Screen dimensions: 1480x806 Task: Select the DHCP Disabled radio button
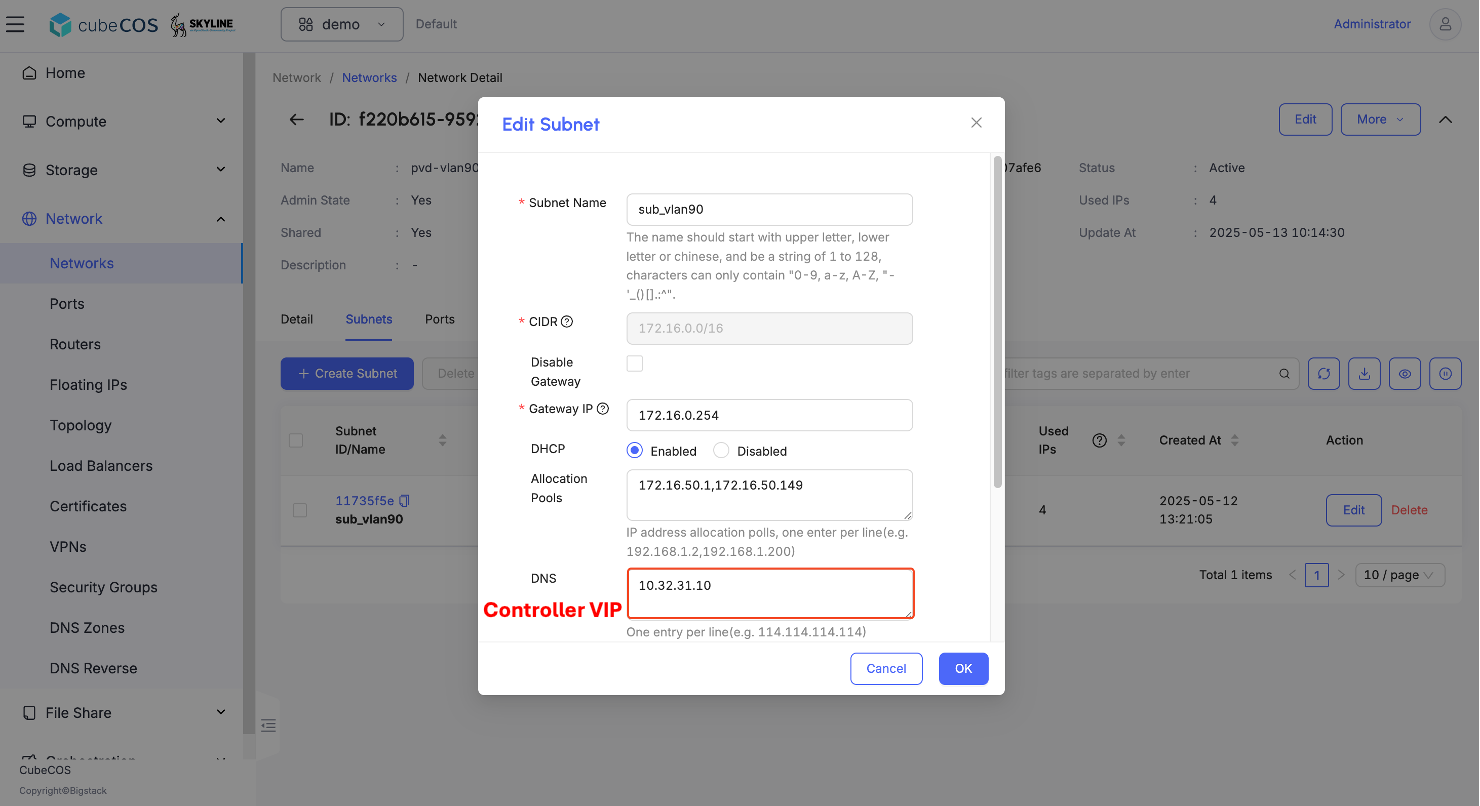tap(721, 451)
